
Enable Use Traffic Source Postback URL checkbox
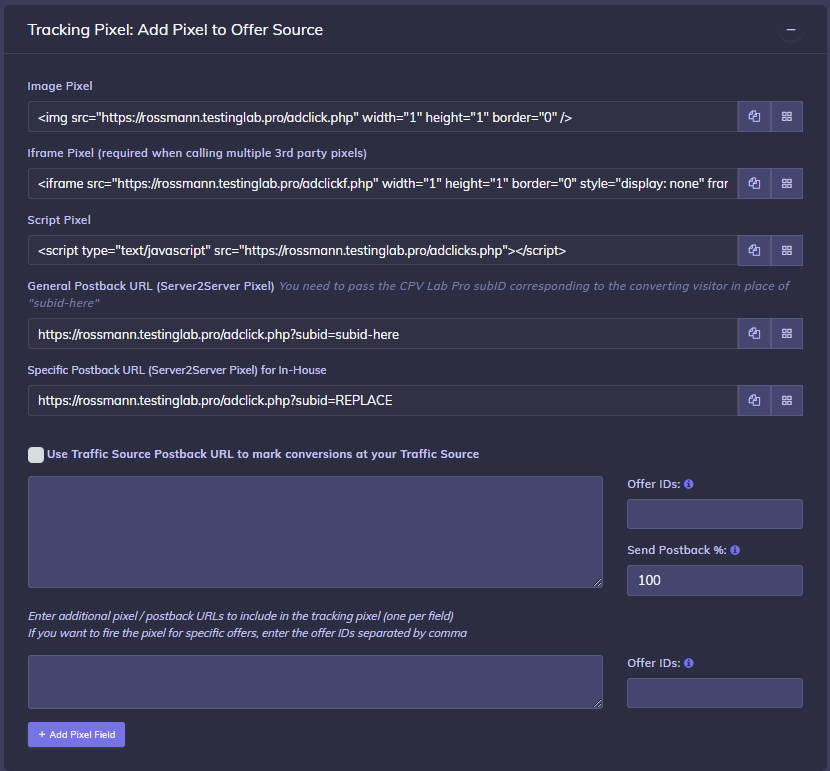click(36, 455)
